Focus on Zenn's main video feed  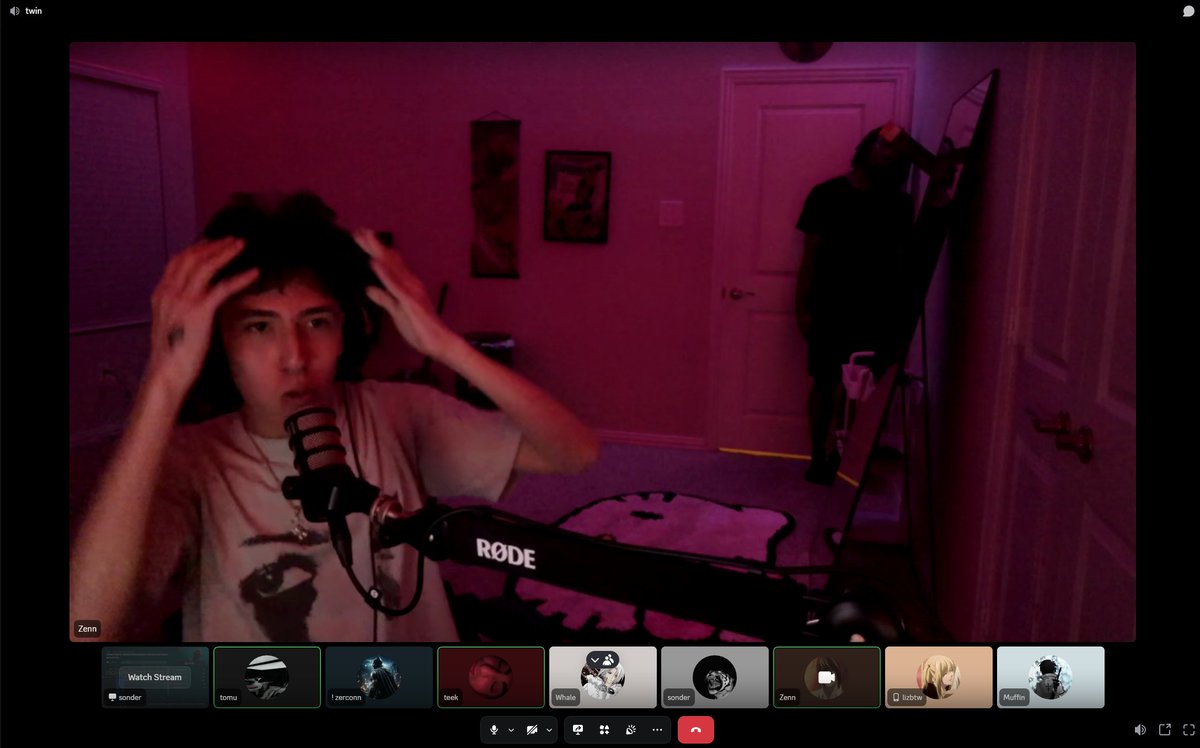602,342
